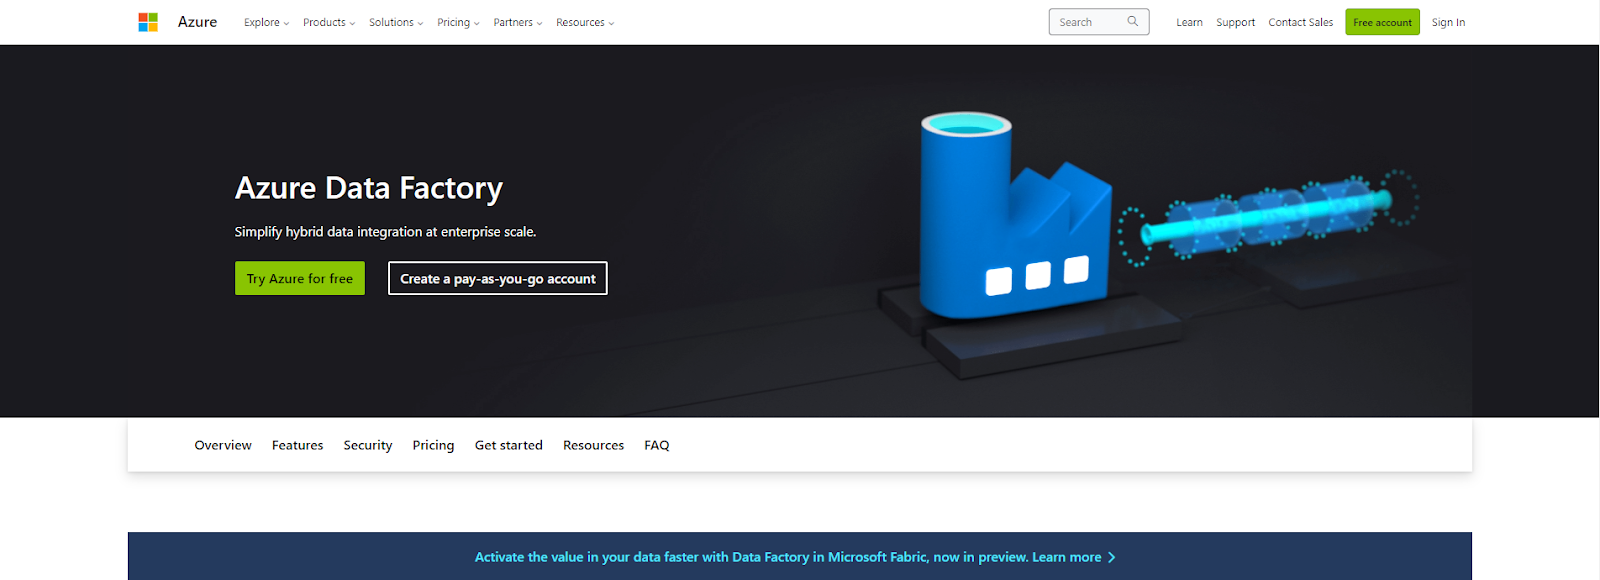Select the Resources tab in section bar
1600x580 pixels.
pos(593,445)
